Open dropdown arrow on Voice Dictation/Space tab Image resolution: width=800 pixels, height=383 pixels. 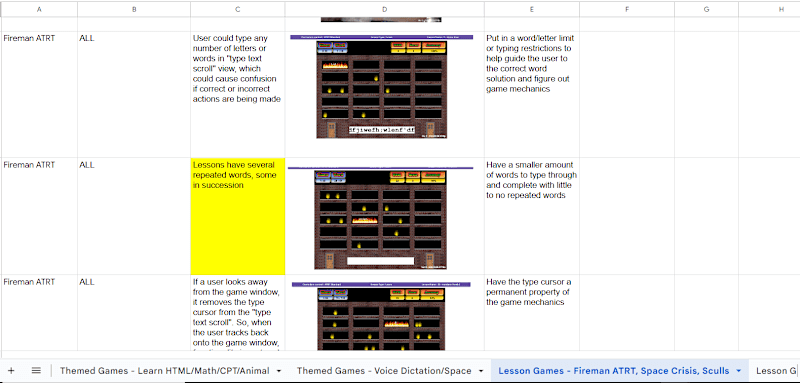pyautogui.click(x=481, y=371)
